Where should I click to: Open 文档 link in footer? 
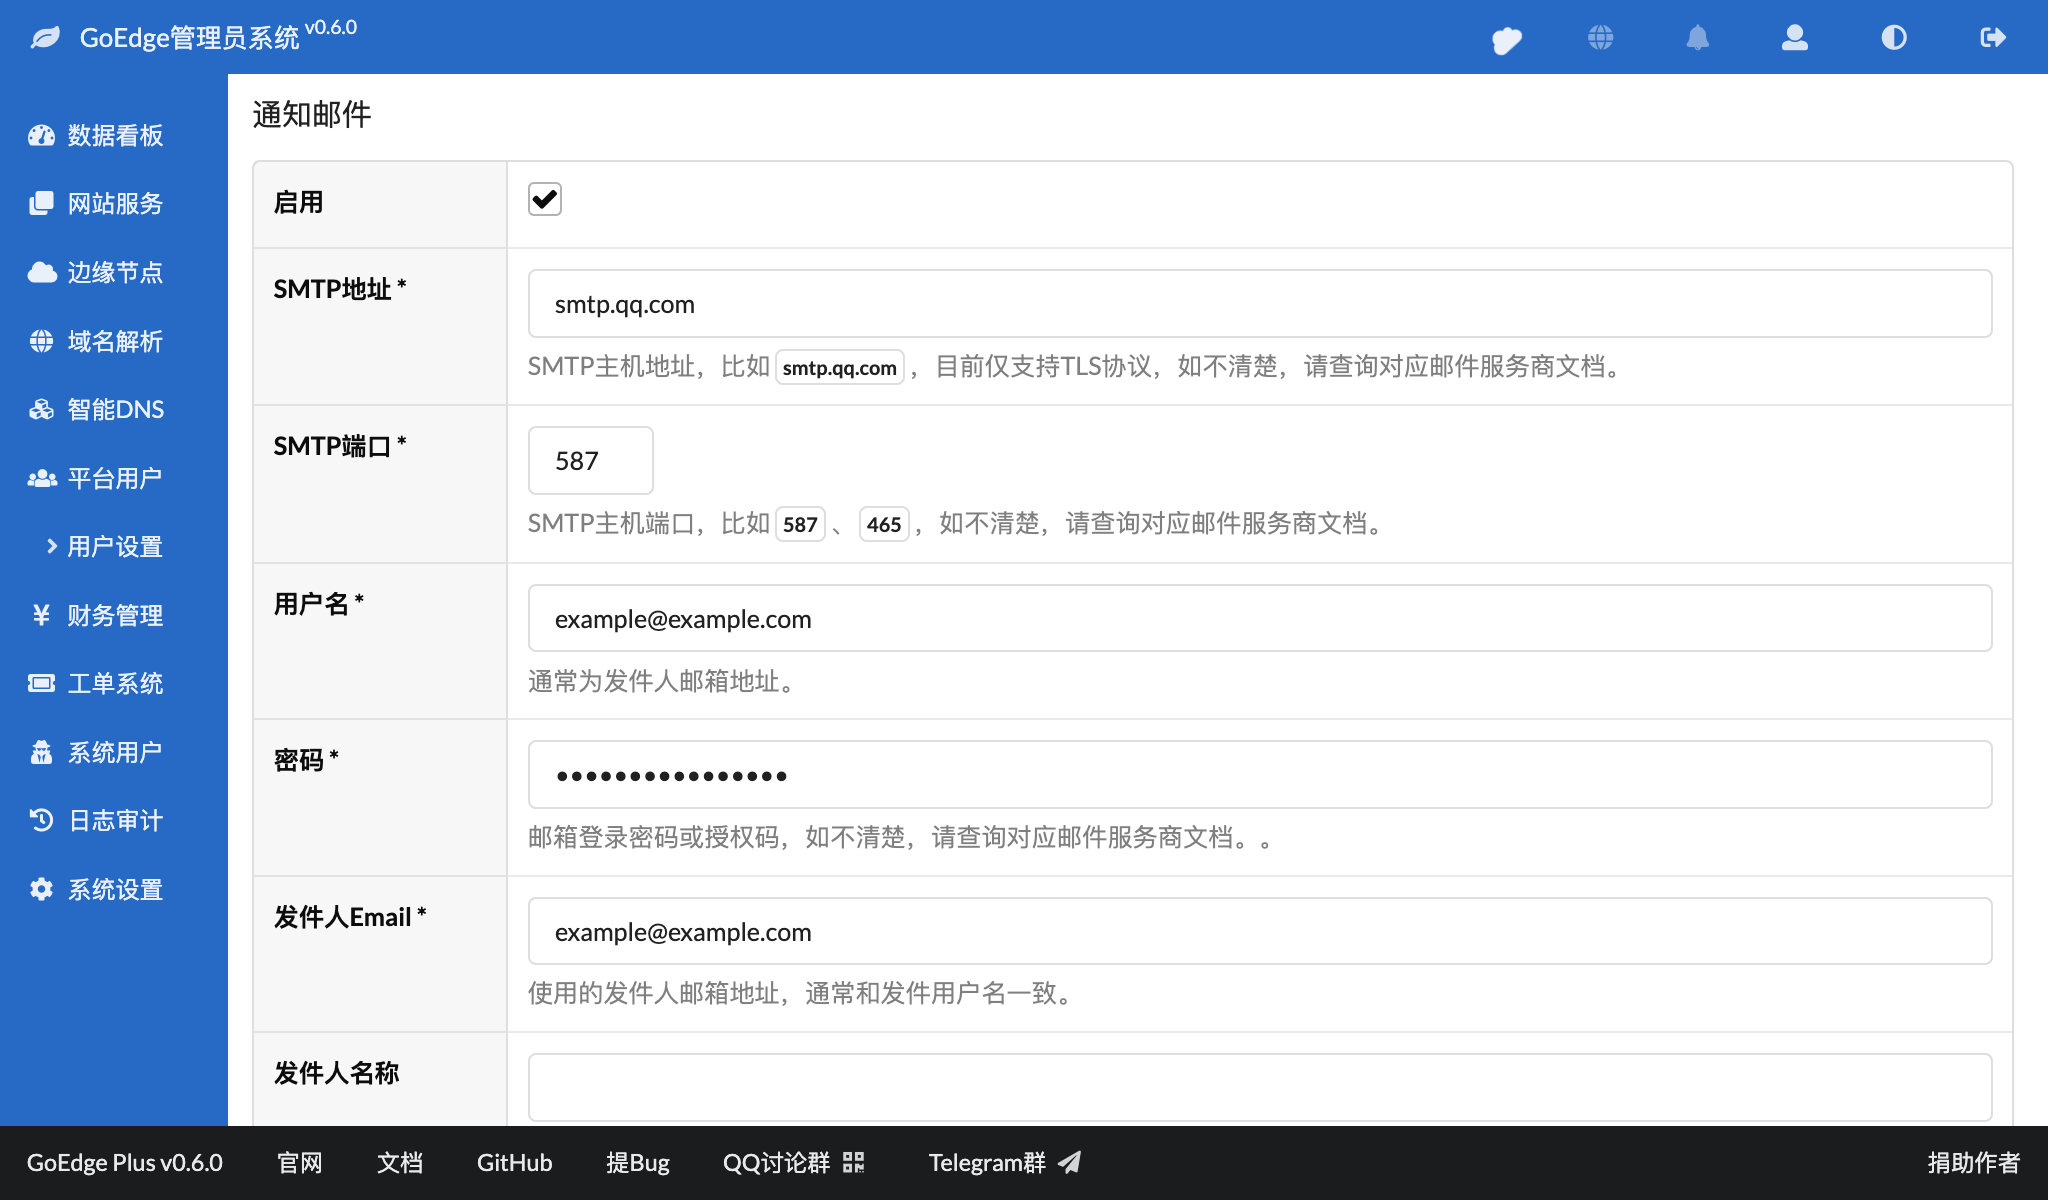pyautogui.click(x=400, y=1162)
